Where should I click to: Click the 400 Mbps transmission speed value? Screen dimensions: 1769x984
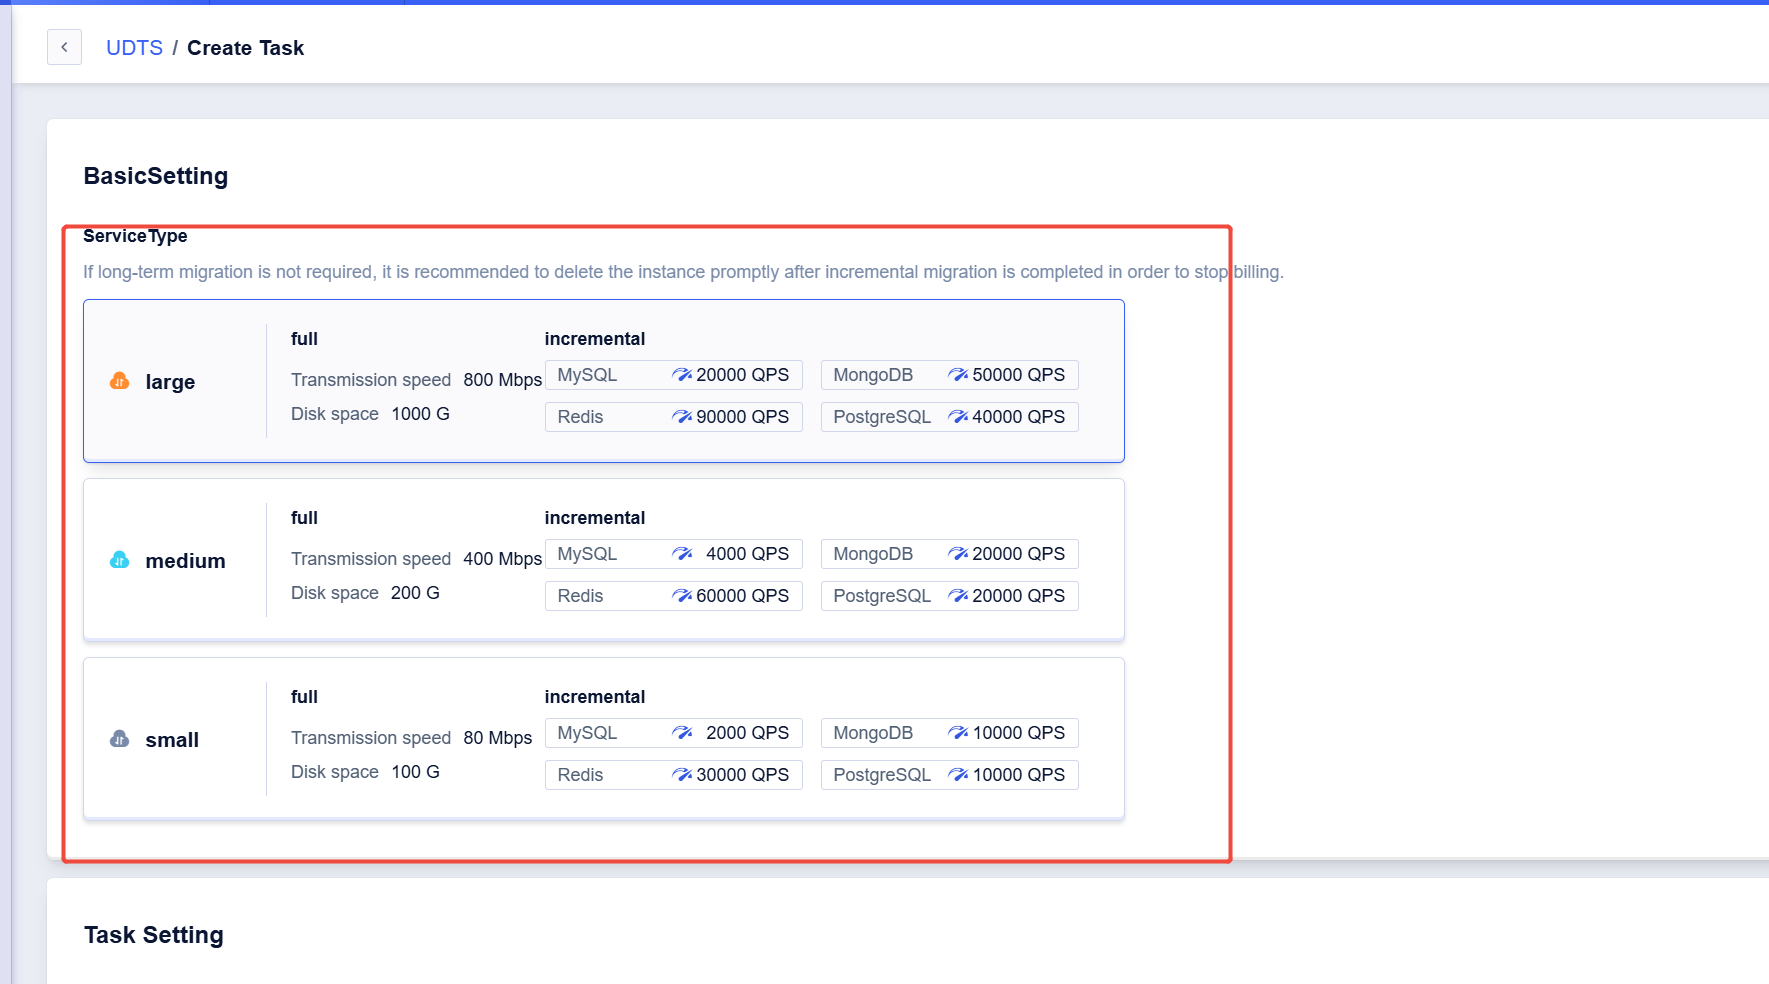coord(502,559)
